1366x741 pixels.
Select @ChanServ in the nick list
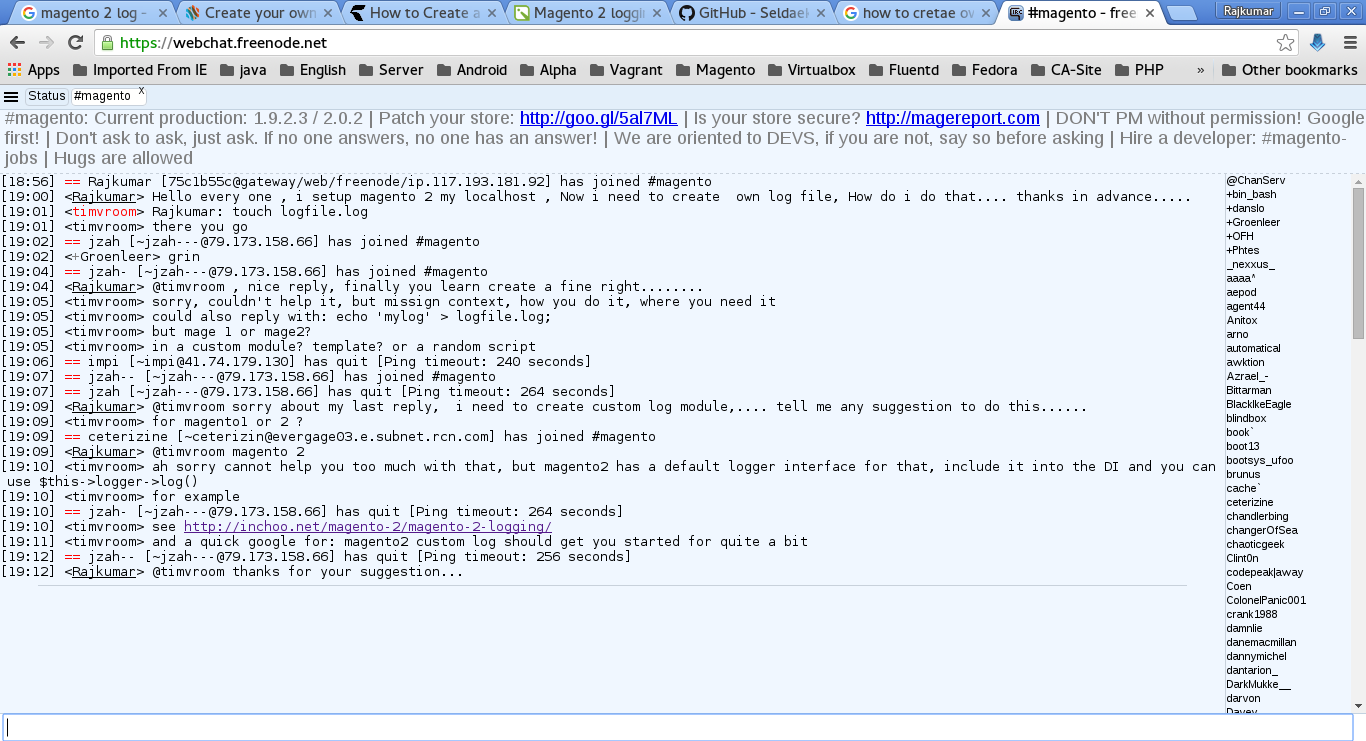[1256, 180]
